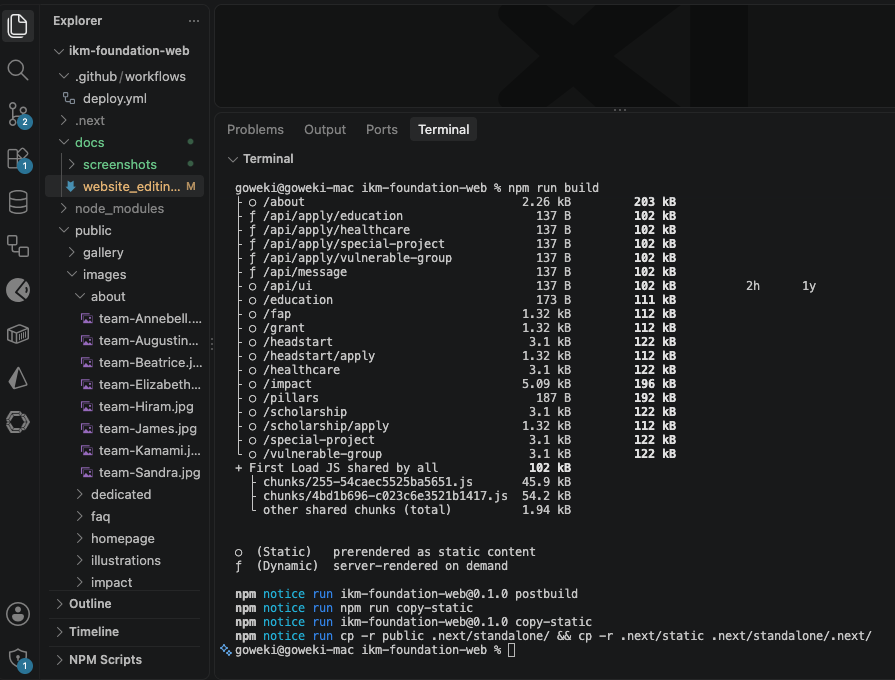Expand the homepage folder
This screenshot has height=680, width=895.
[x=80, y=538]
